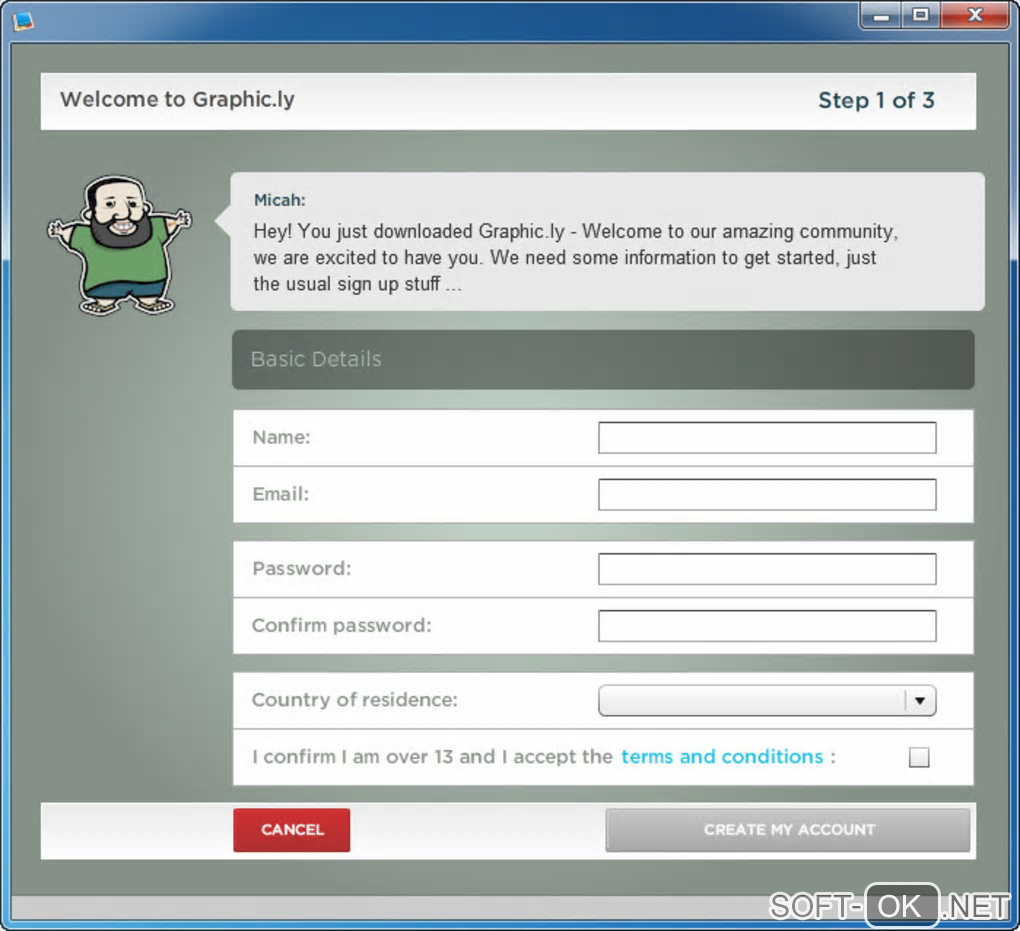The image size is (1020, 931).
Task: Click the Micah cartoon character image
Action: [120, 245]
